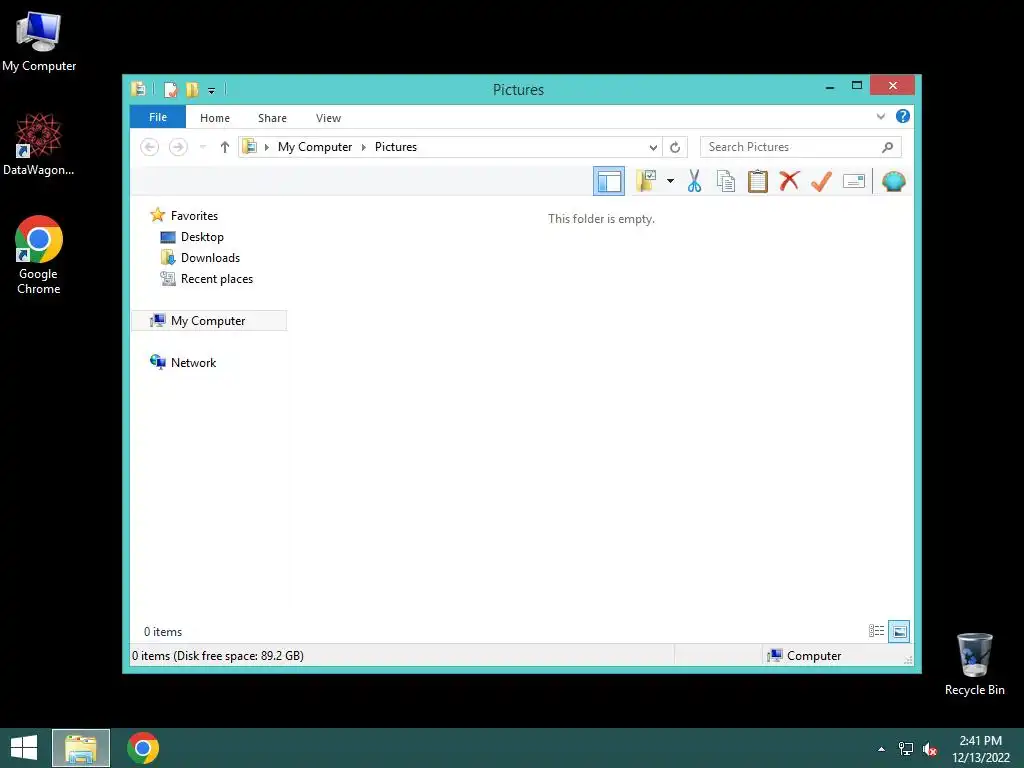Click File Explorer in the taskbar
This screenshot has height=768, width=1024.
pyautogui.click(x=81, y=748)
